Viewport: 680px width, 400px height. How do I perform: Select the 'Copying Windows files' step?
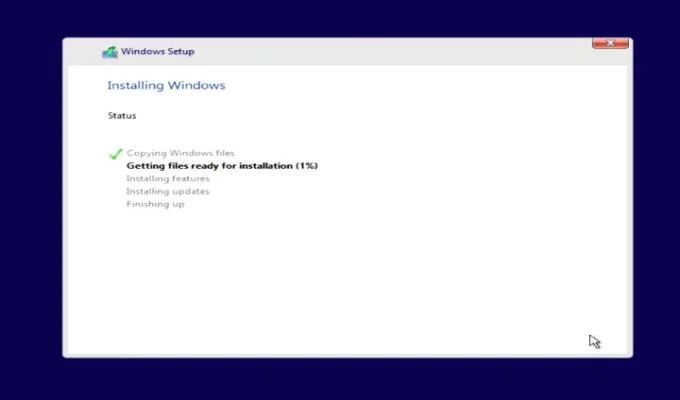point(180,153)
